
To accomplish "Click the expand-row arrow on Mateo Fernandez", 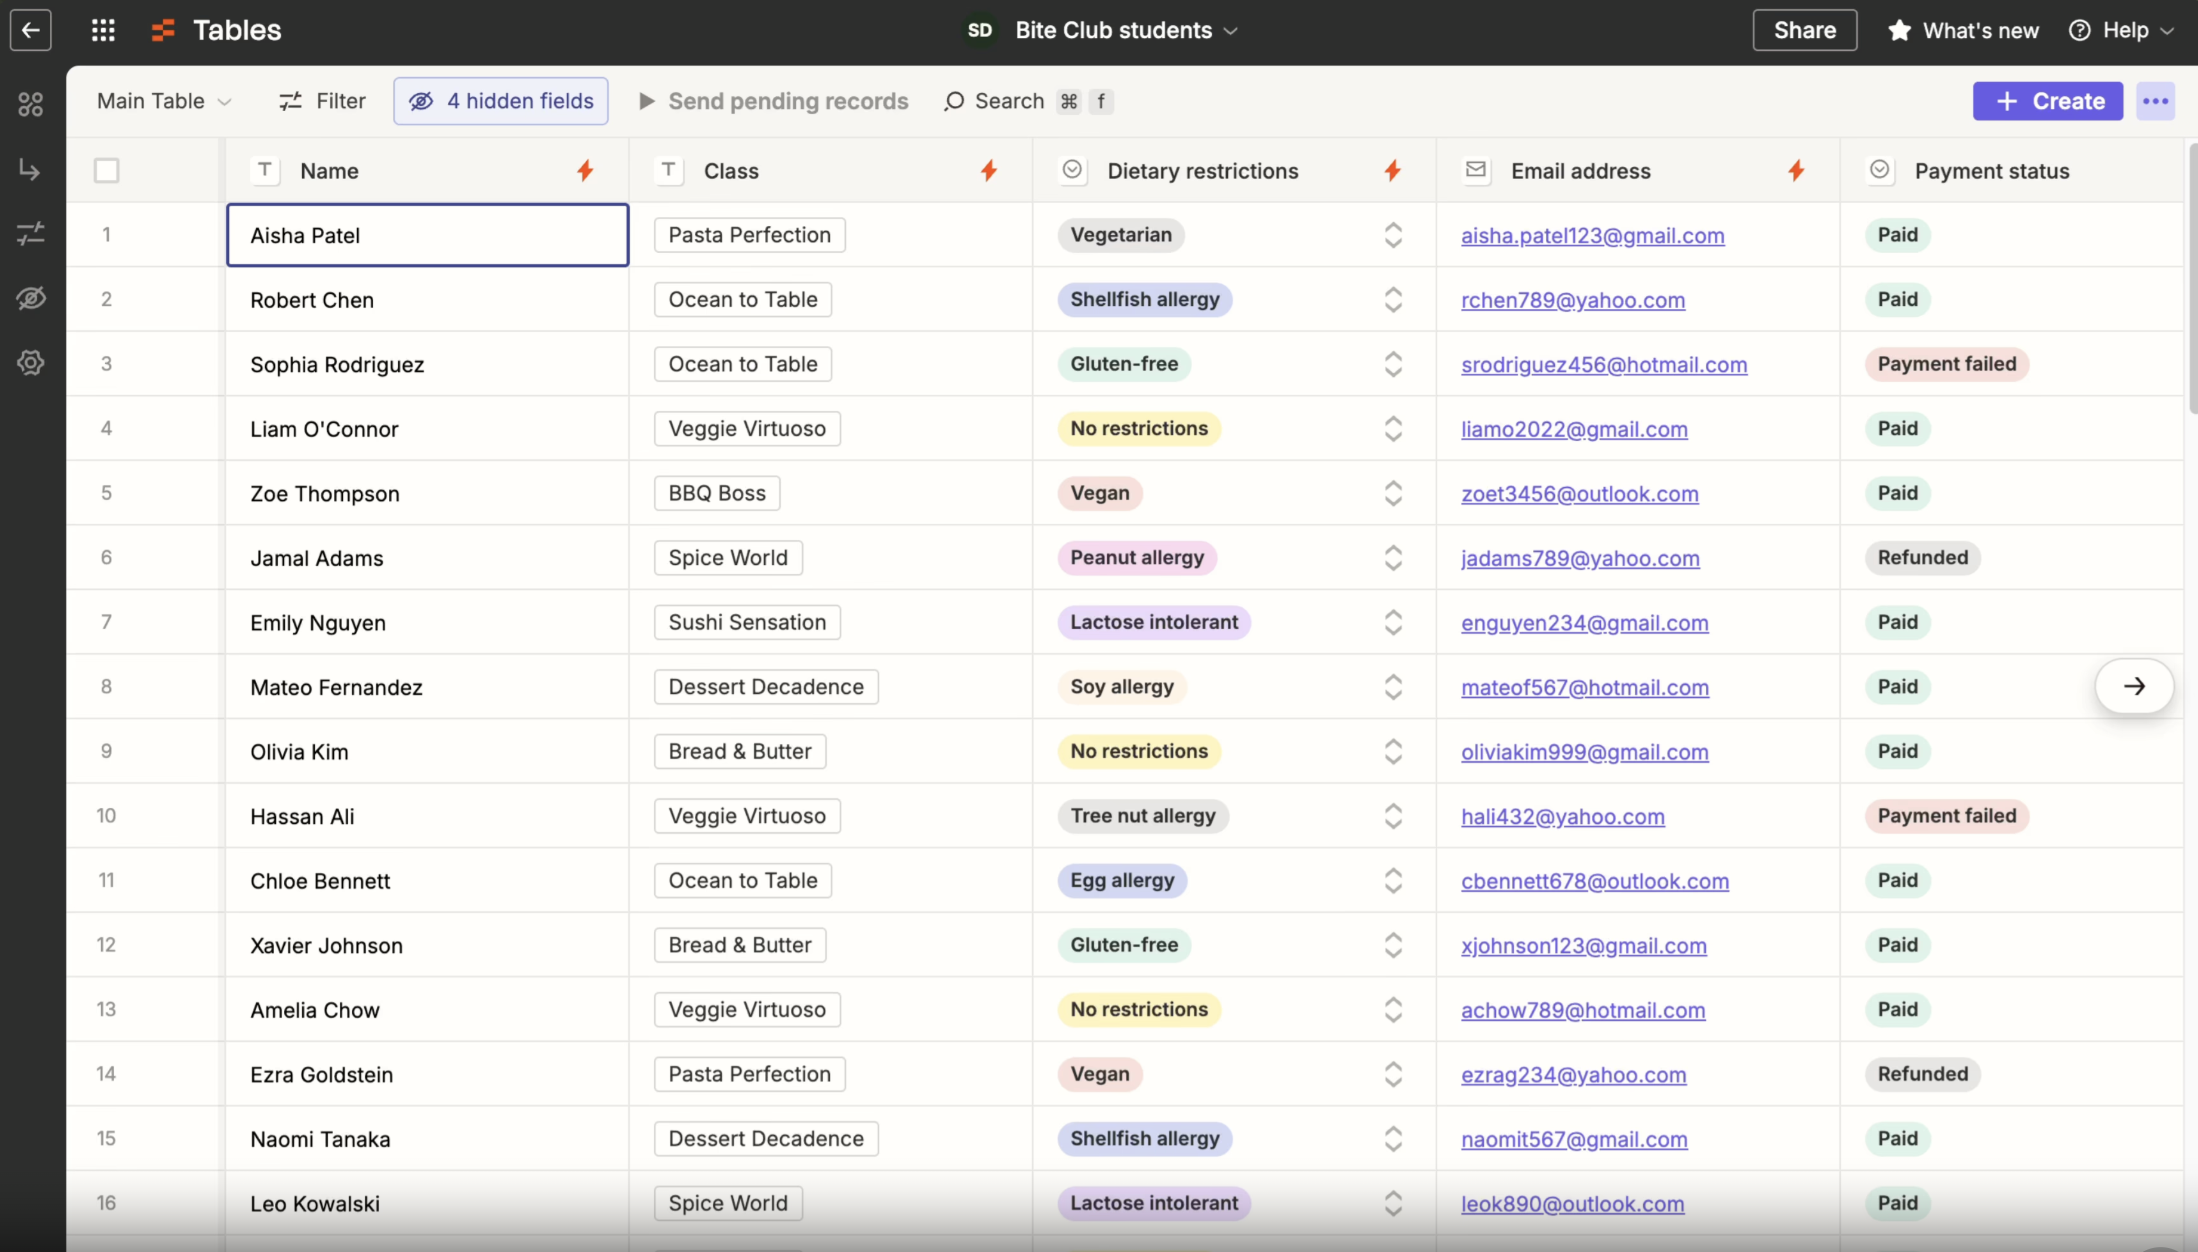I will 2135,687.
